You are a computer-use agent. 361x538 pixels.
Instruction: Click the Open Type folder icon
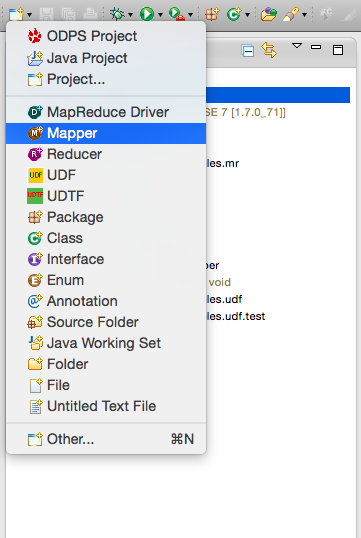pyautogui.click(x=269, y=14)
